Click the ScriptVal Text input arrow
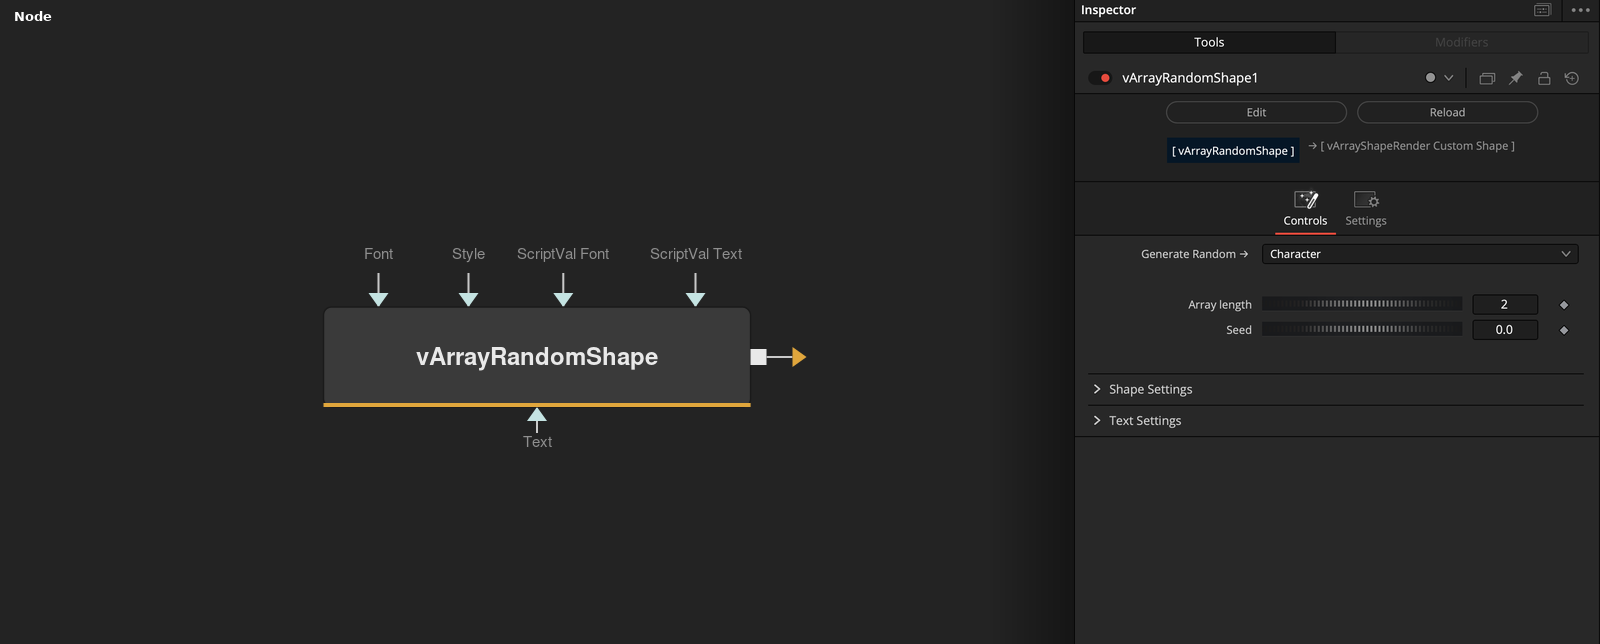The width and height of the screenshot is (1600, 644). click(x=696, y=290)
